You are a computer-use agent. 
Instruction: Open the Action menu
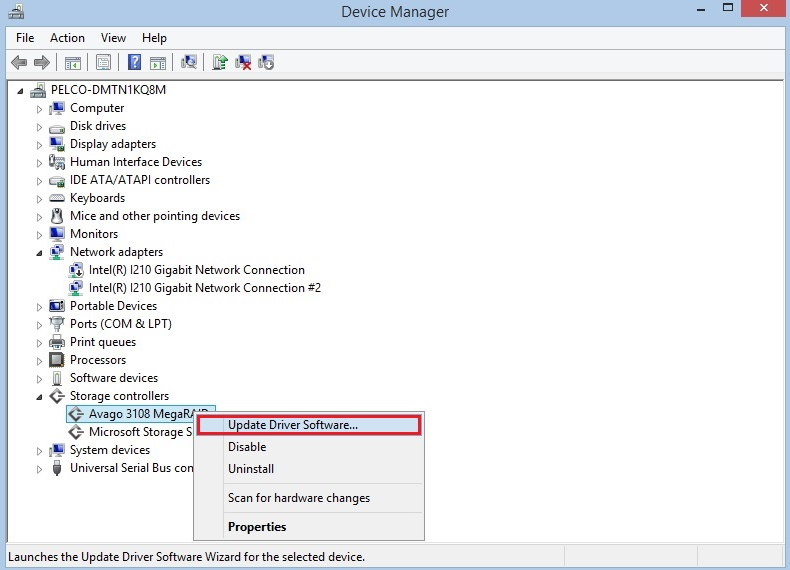67,38
